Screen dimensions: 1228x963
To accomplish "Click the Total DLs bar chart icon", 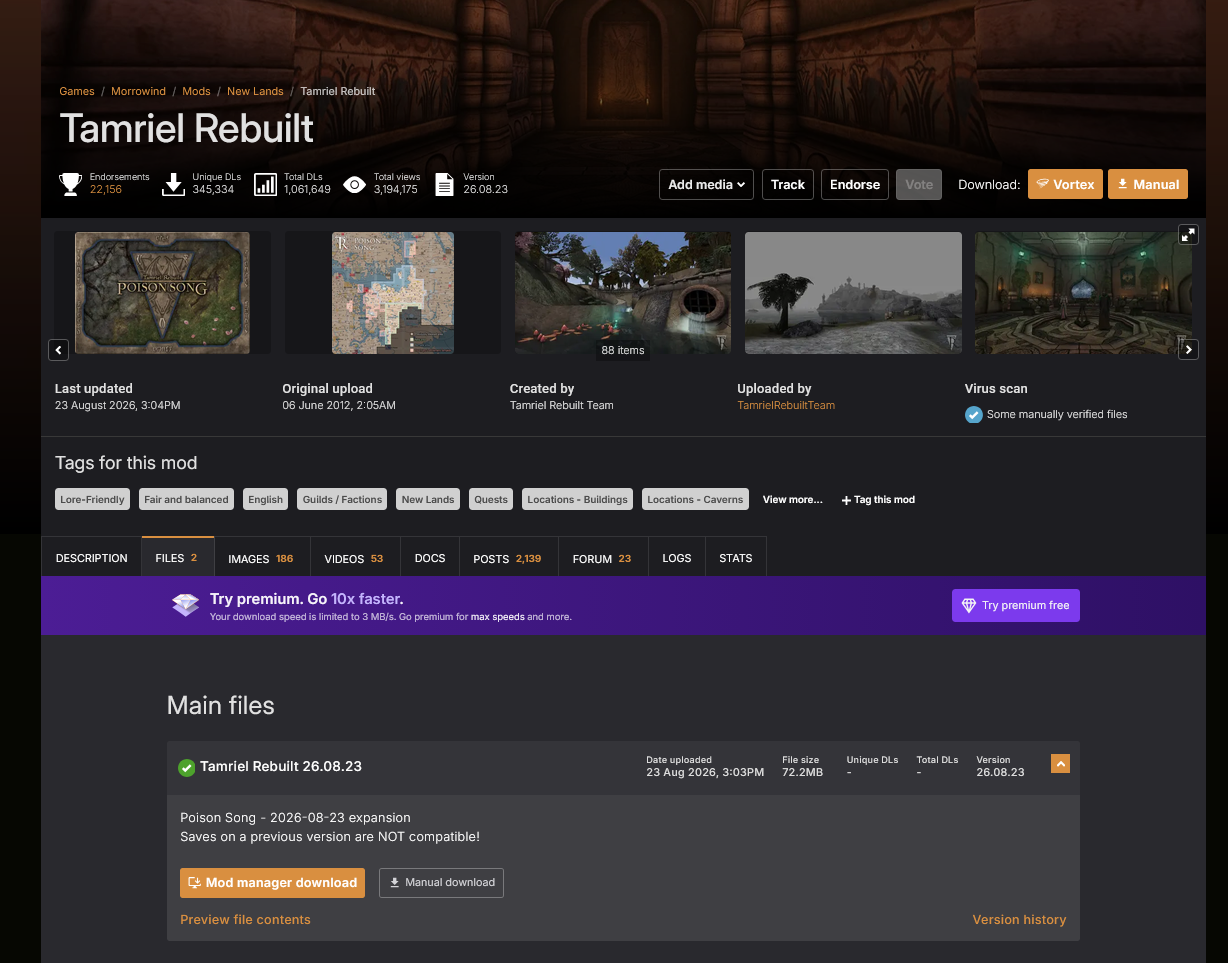I will (x=265, y=184).
